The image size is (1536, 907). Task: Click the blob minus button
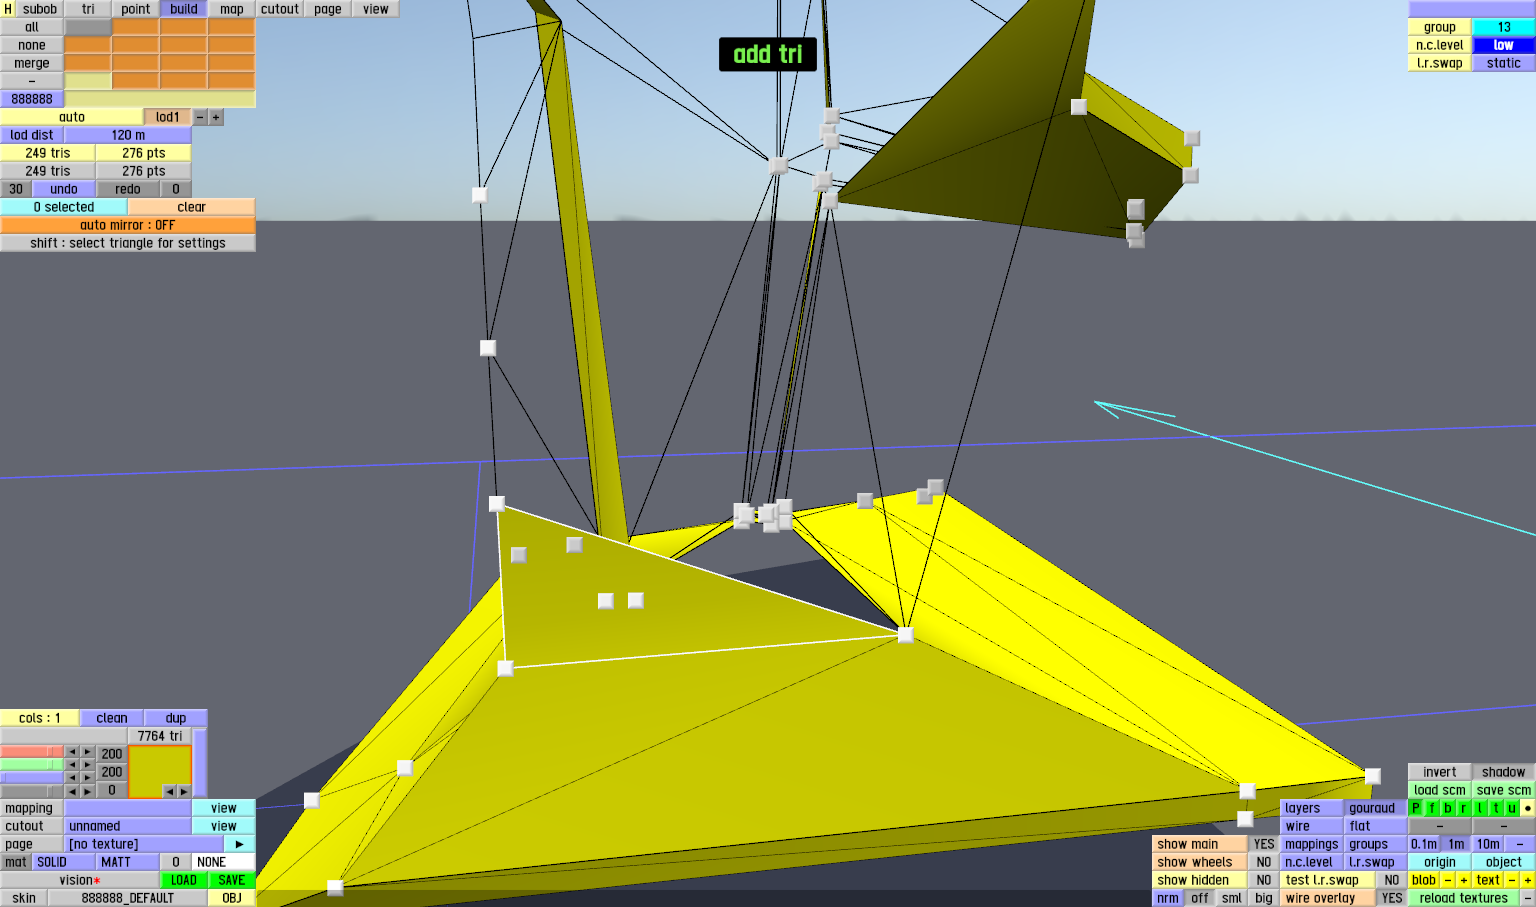(1448, 880)
